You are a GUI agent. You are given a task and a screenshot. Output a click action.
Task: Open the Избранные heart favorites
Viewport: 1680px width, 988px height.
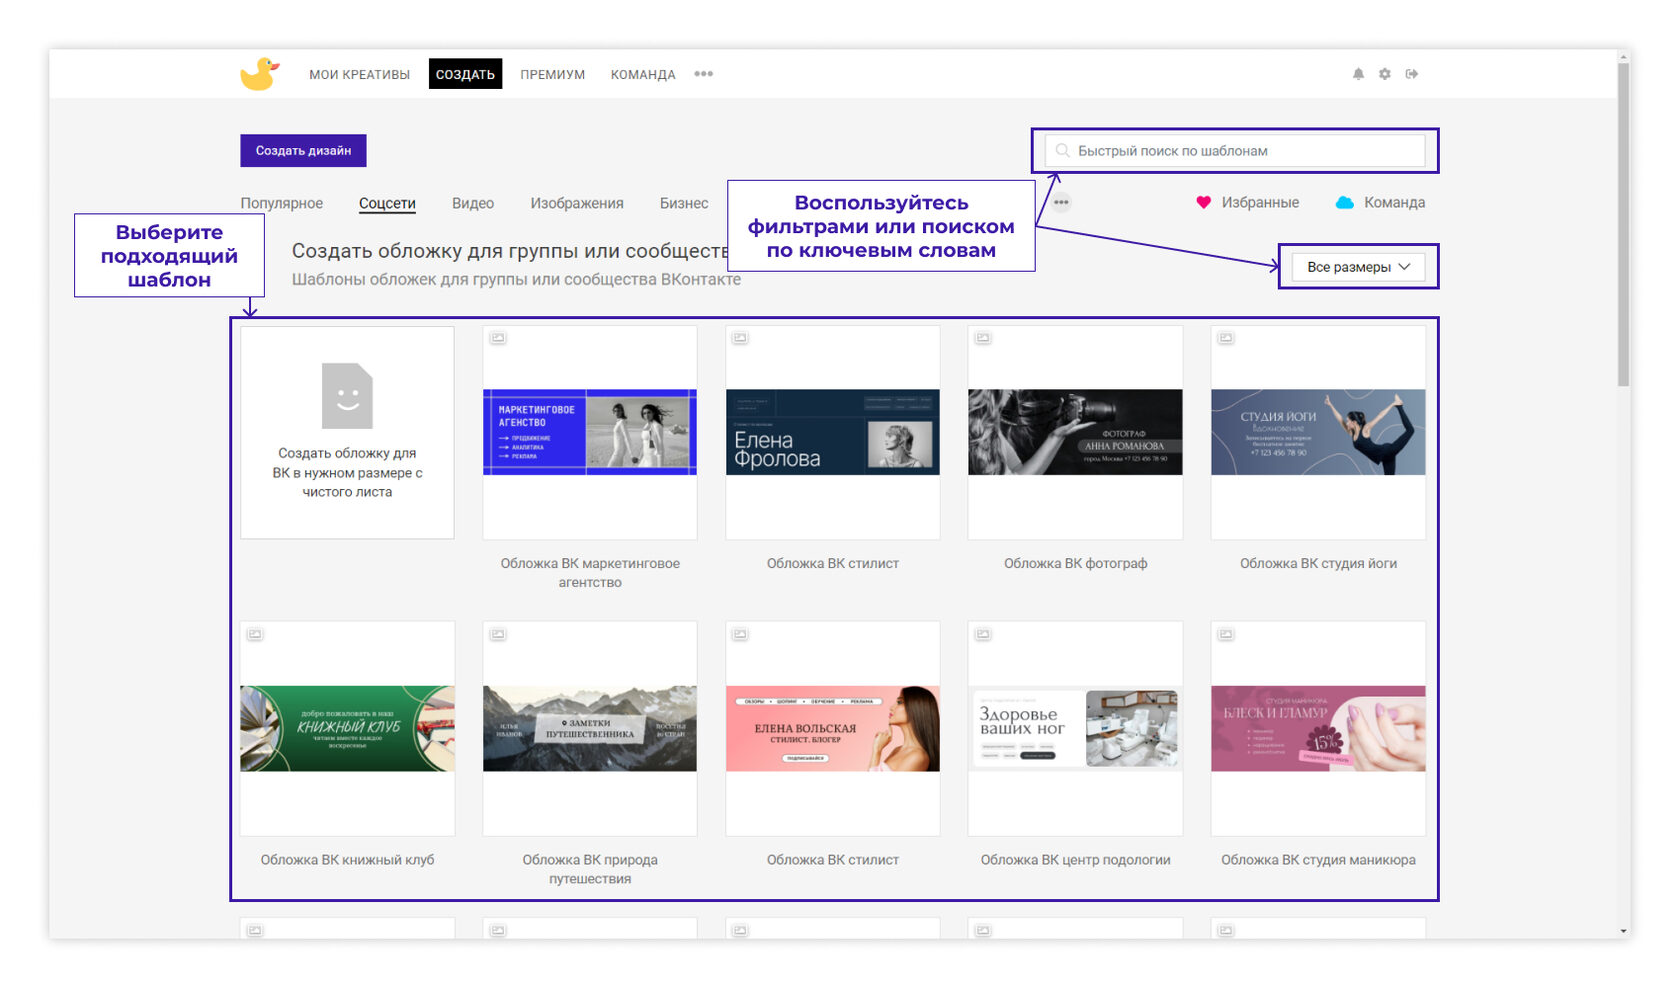[1247, 203]
